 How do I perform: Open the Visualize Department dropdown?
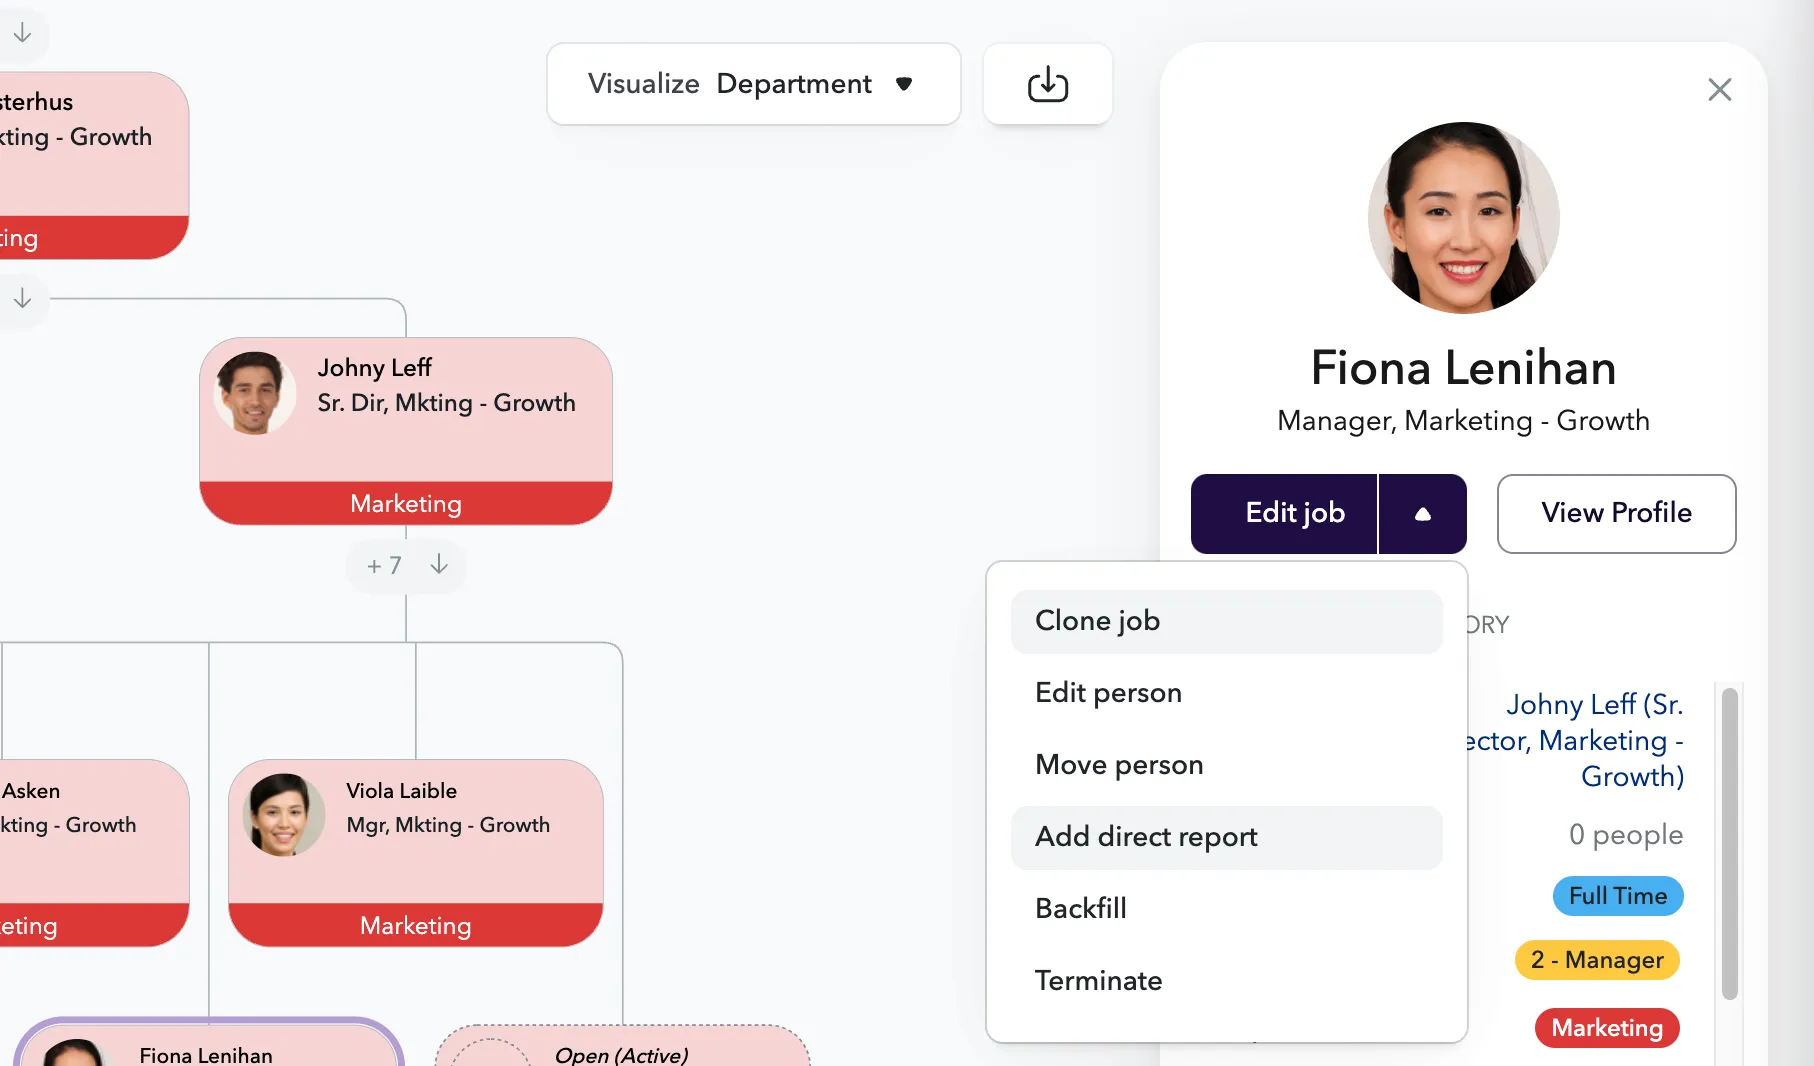753,84
